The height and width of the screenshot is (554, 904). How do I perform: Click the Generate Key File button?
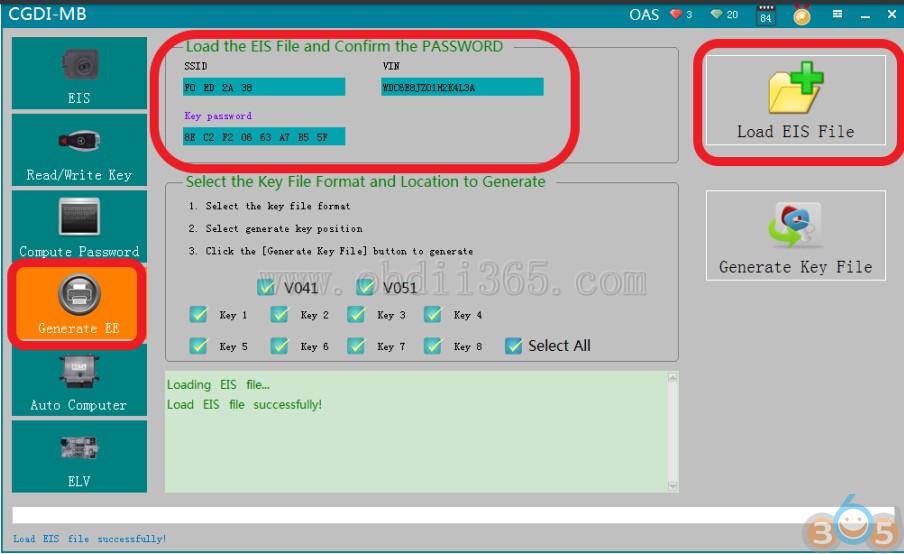[x=796, y=235]
